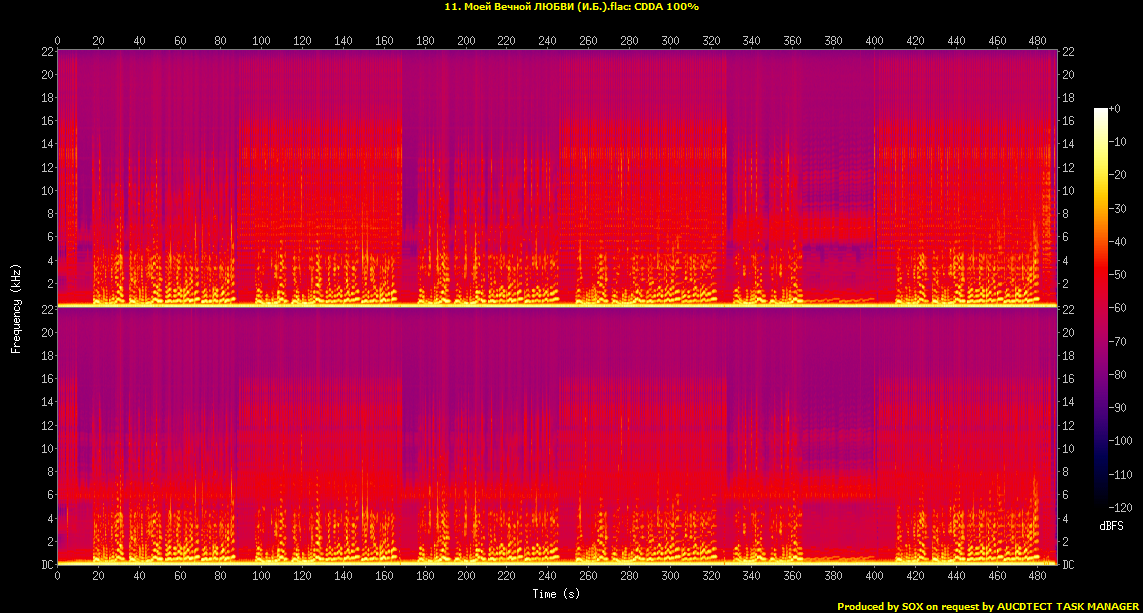This screenshot has width=1143, height=613.
Task: Click the file title text at top
Action: click(x=571, y=7)
